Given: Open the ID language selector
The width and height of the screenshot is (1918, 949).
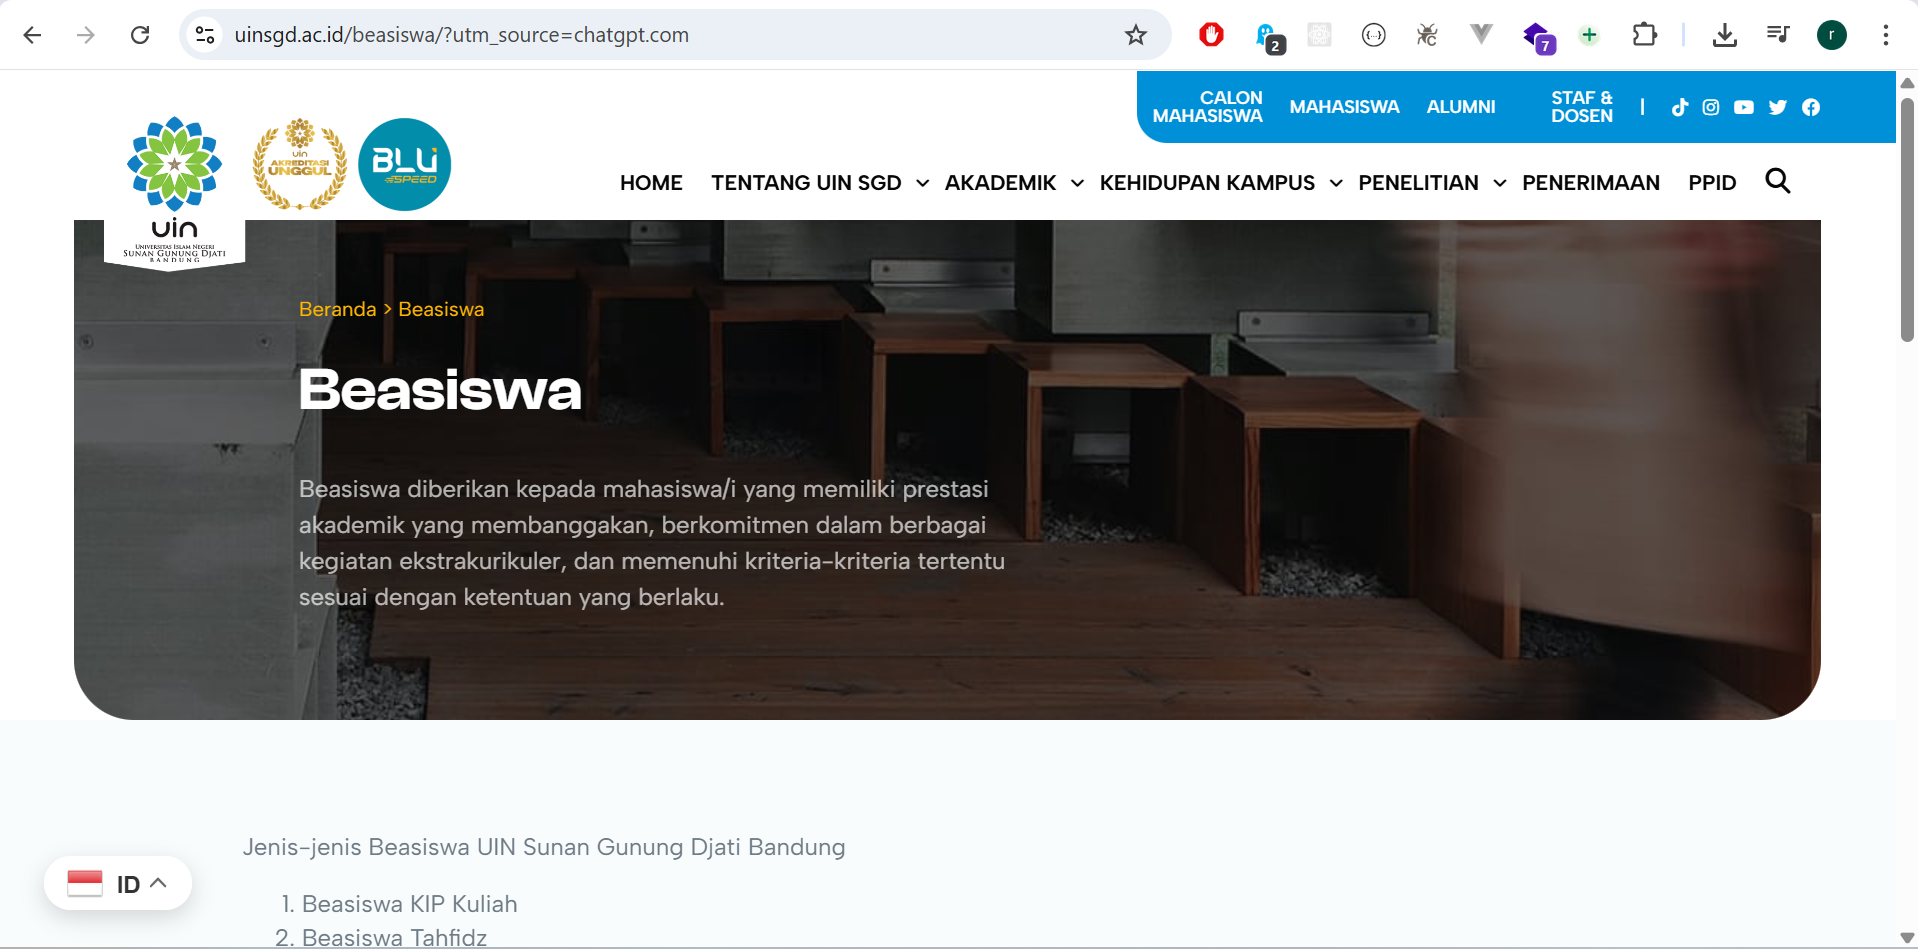Looking at the screenshot, I should point(118,884).
